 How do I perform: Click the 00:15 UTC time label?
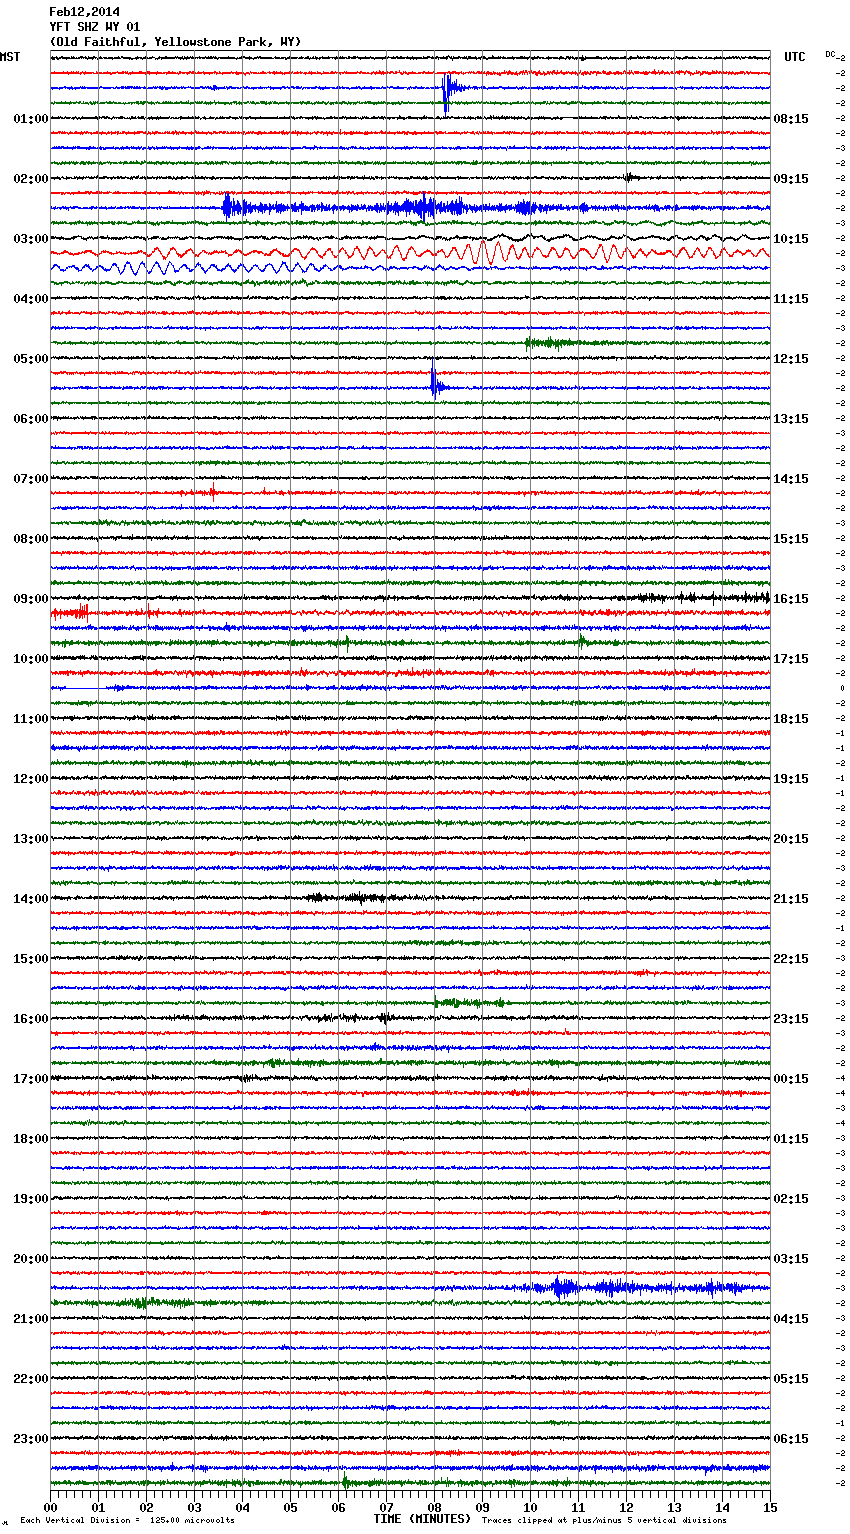click(791, 1079)
